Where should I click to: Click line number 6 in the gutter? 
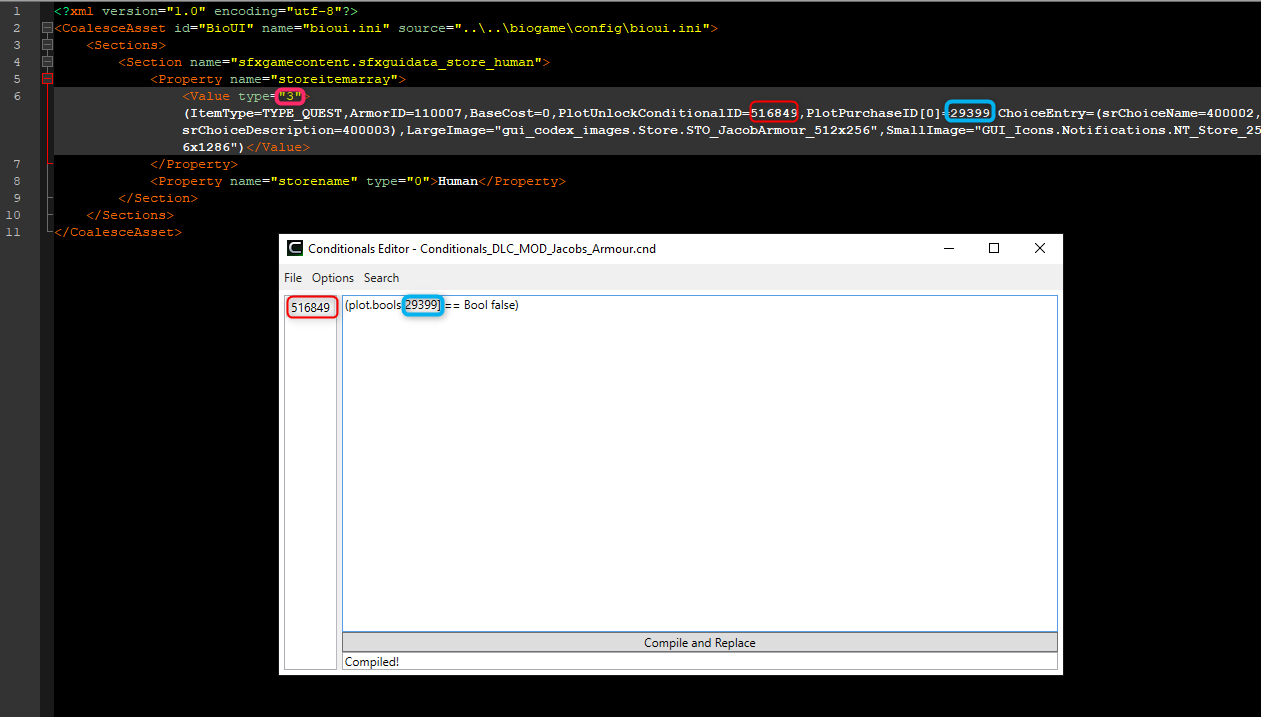(17, 96)
